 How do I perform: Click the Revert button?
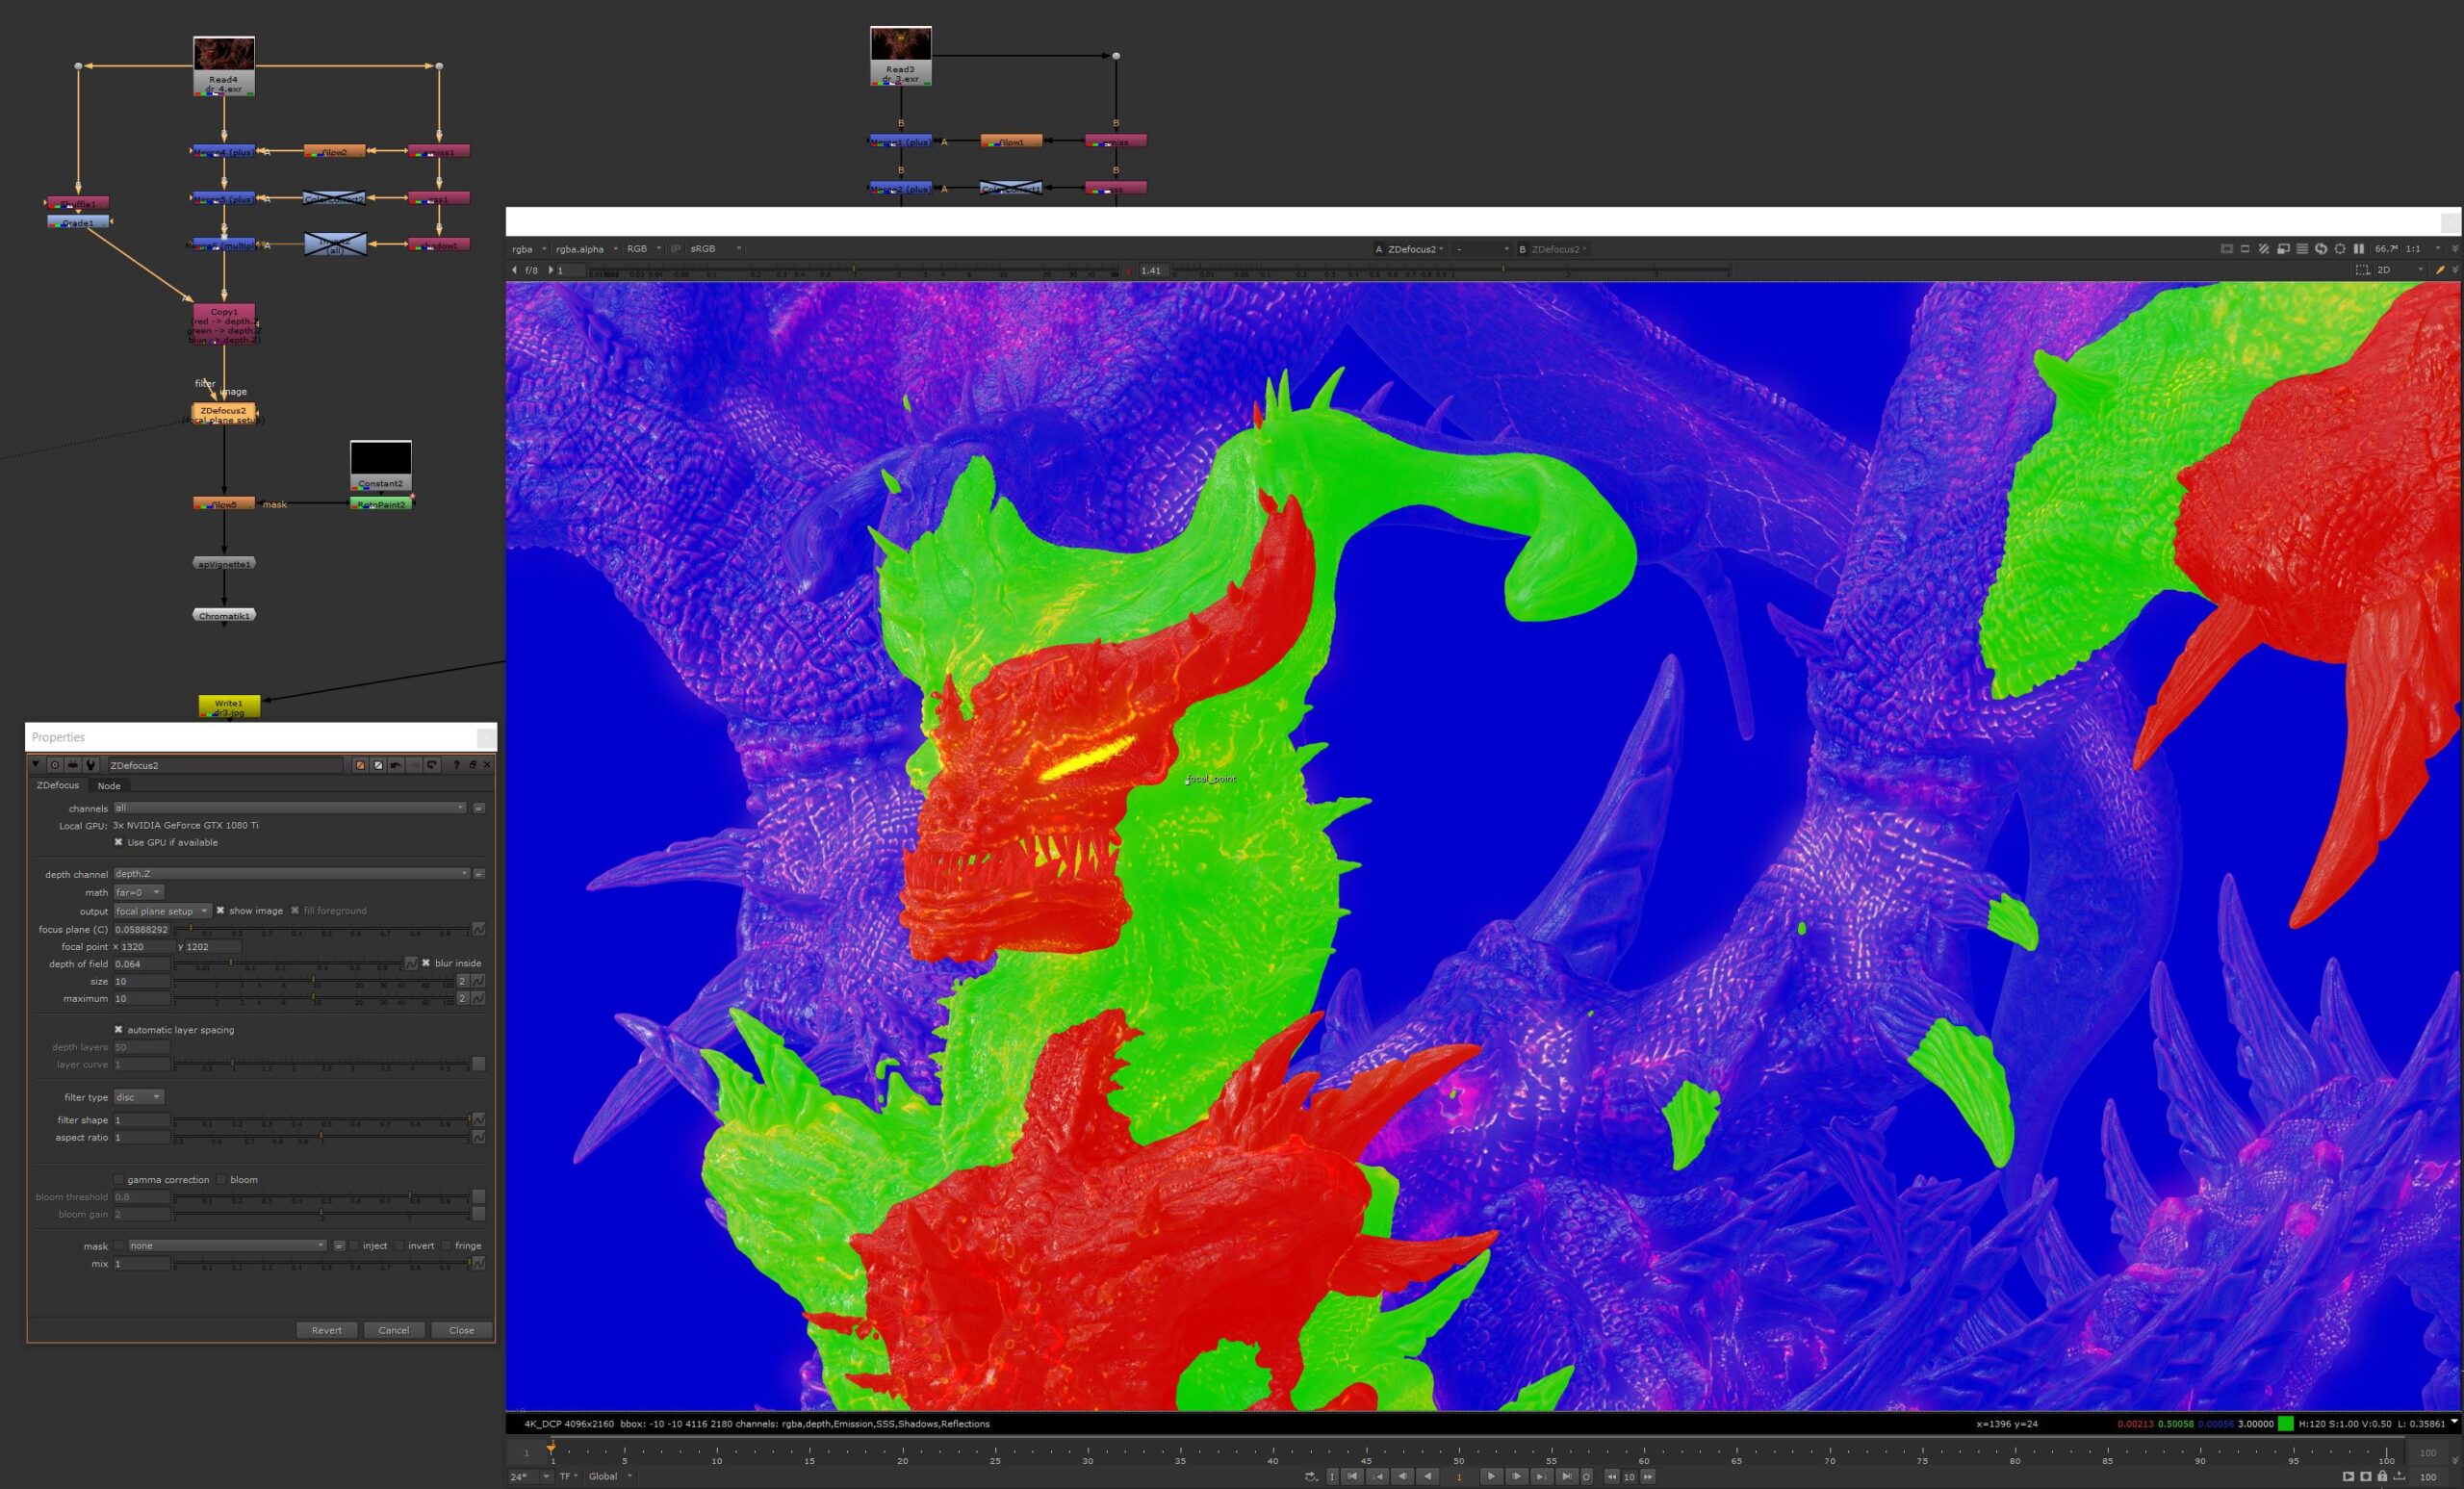(327, 1330)
